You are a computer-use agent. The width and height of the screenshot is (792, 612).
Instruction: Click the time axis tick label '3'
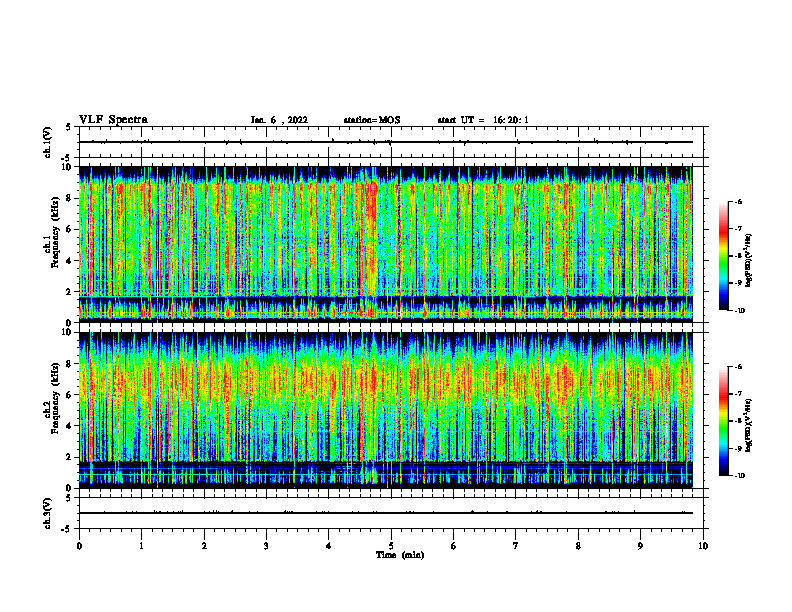click(266, 546)
